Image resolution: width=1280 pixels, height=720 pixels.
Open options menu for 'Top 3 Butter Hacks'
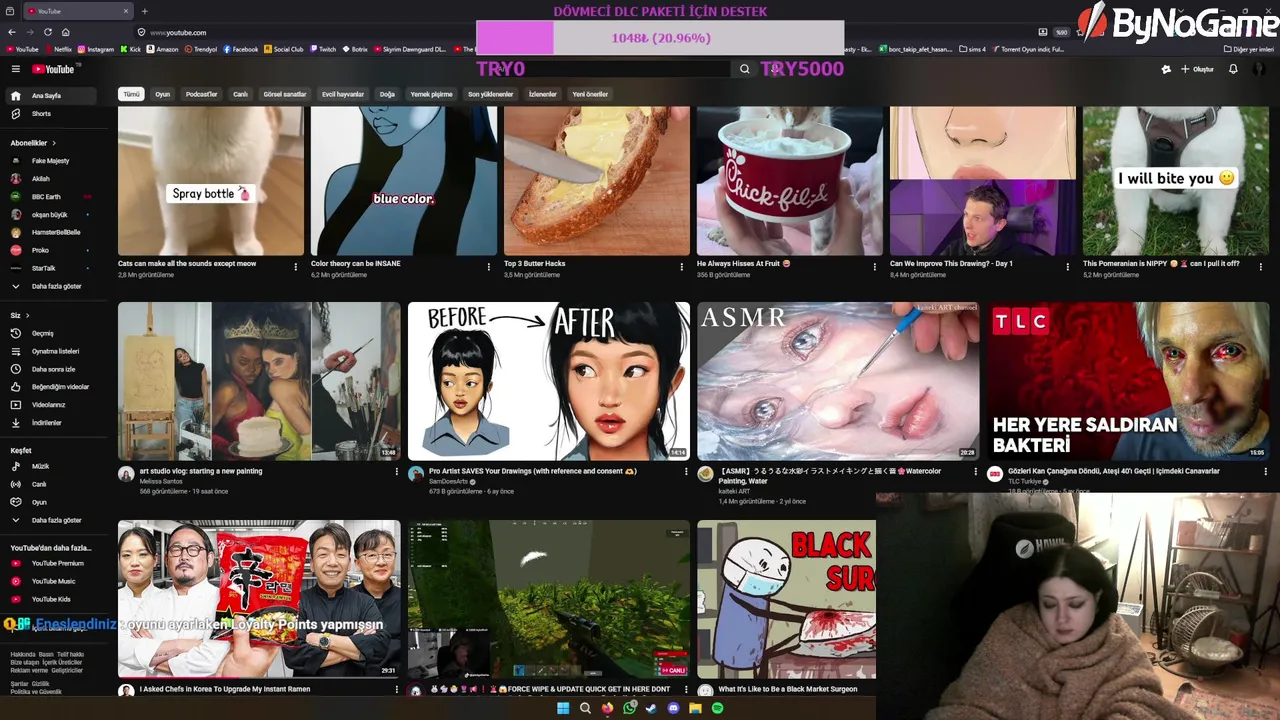(x=681, y=267)
